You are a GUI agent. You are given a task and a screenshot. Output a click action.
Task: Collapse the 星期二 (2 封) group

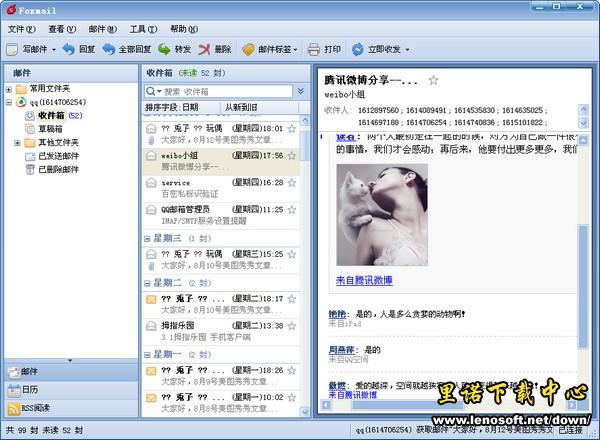tap(147, 284)
